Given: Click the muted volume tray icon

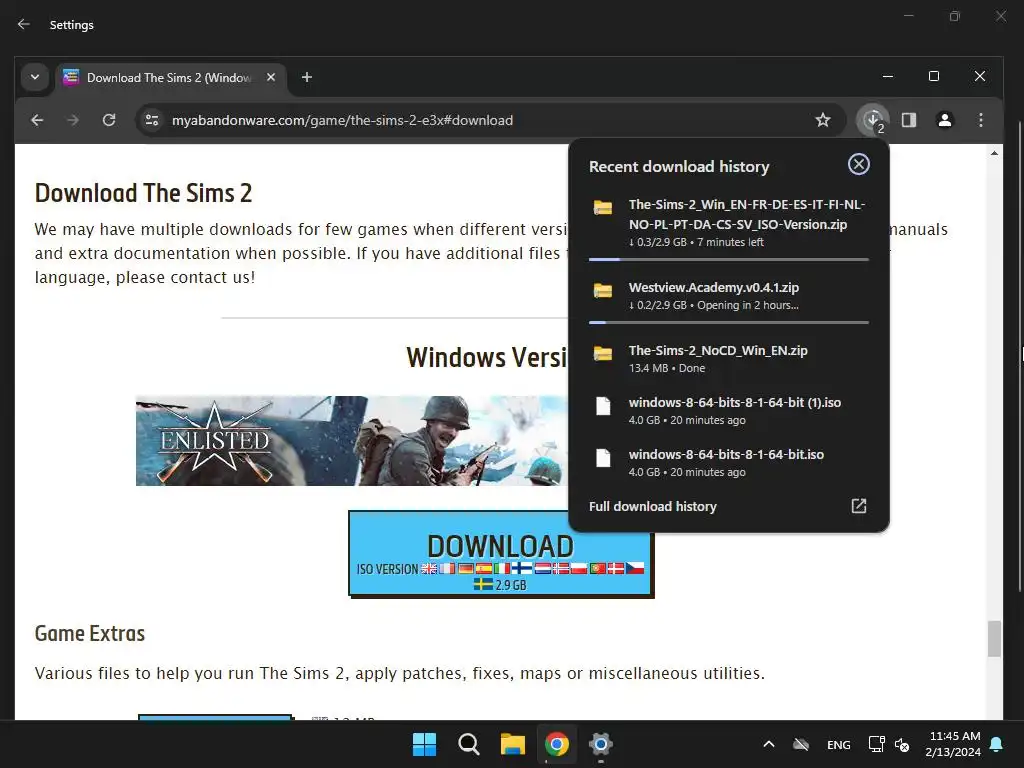Looking at the screenshot, I should point(902,744).
